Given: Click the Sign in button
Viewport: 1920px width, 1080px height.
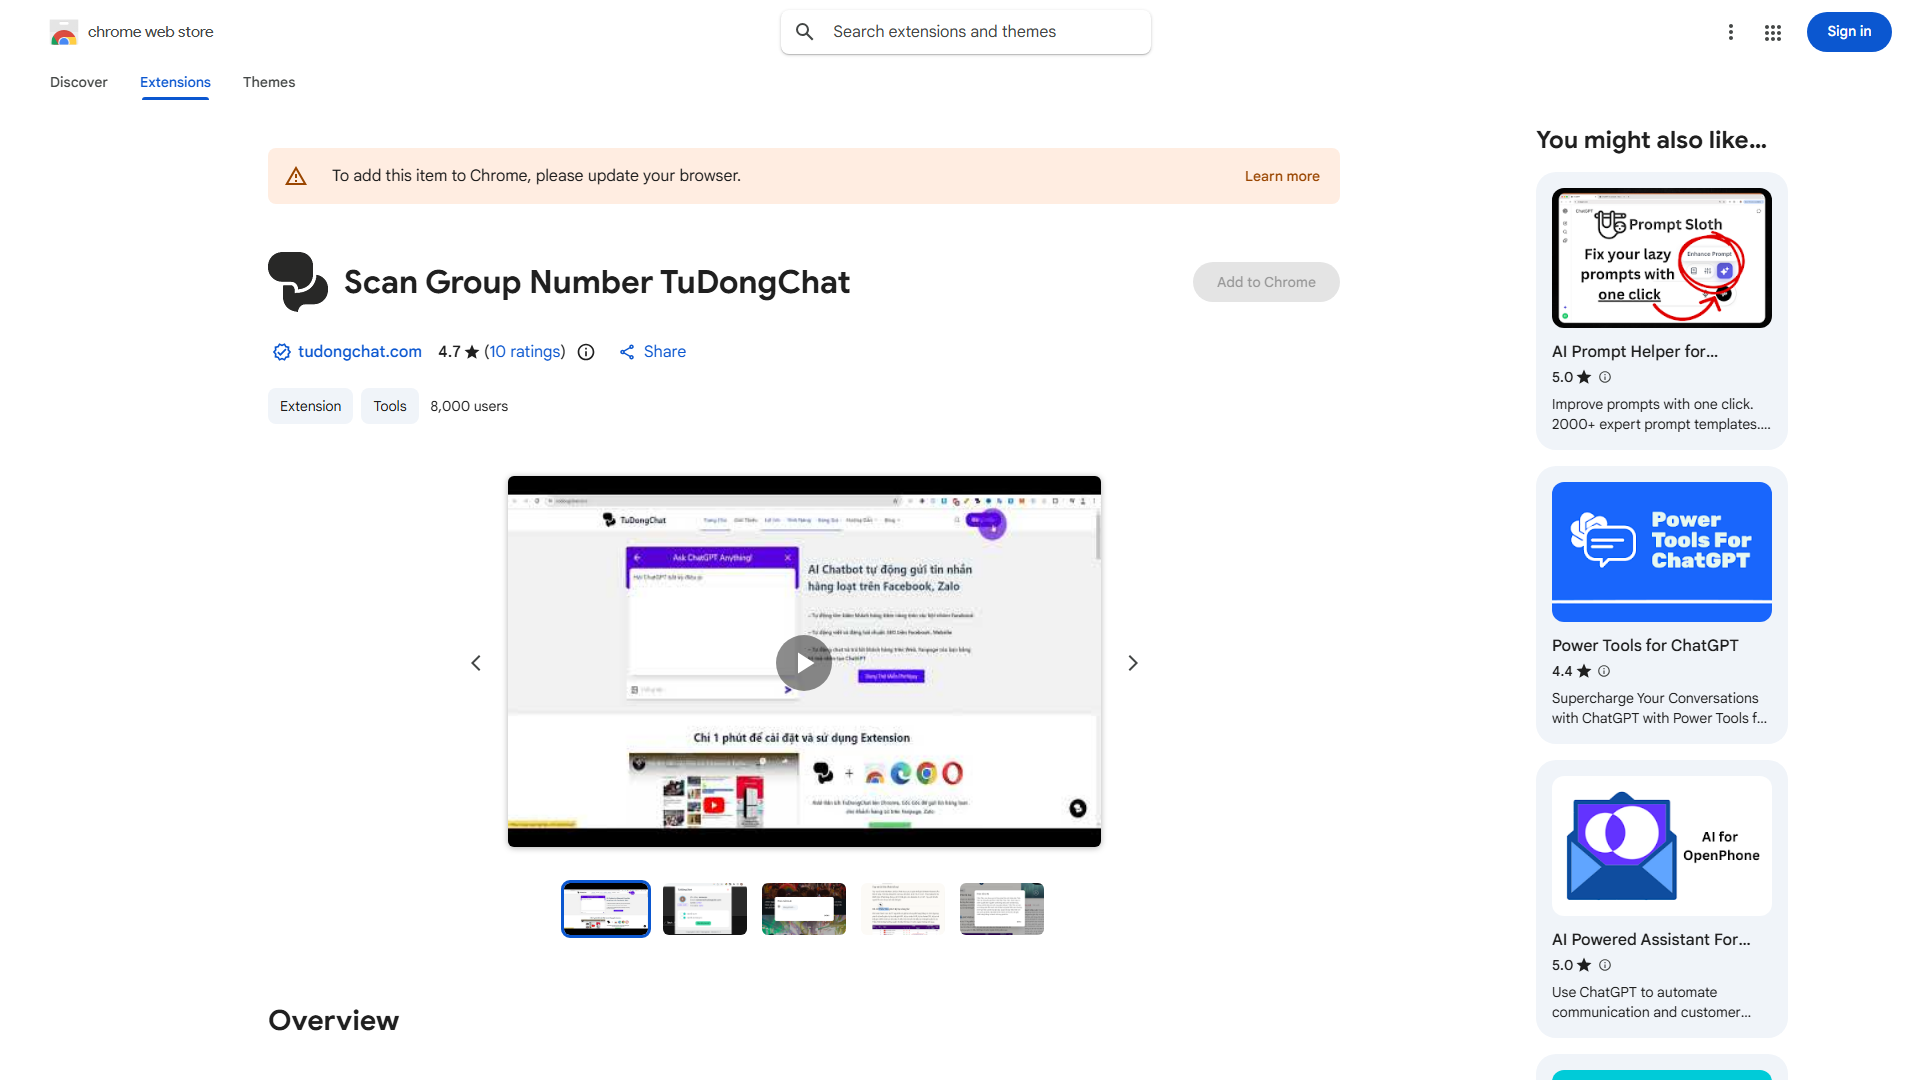Looking at the screenshot, I should (1848, 32).
